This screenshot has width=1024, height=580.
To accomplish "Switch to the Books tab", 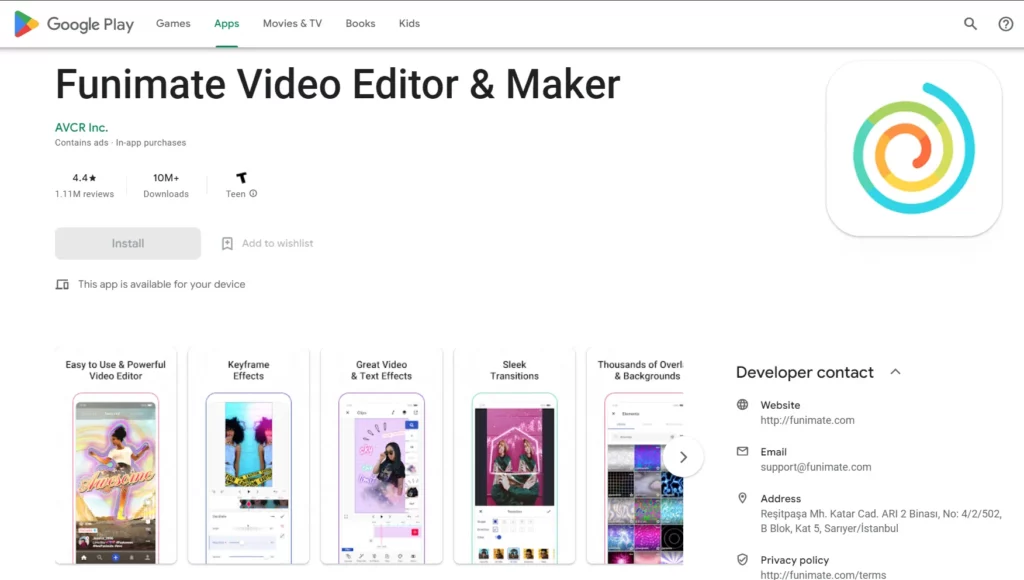I will tap(360, 24).
